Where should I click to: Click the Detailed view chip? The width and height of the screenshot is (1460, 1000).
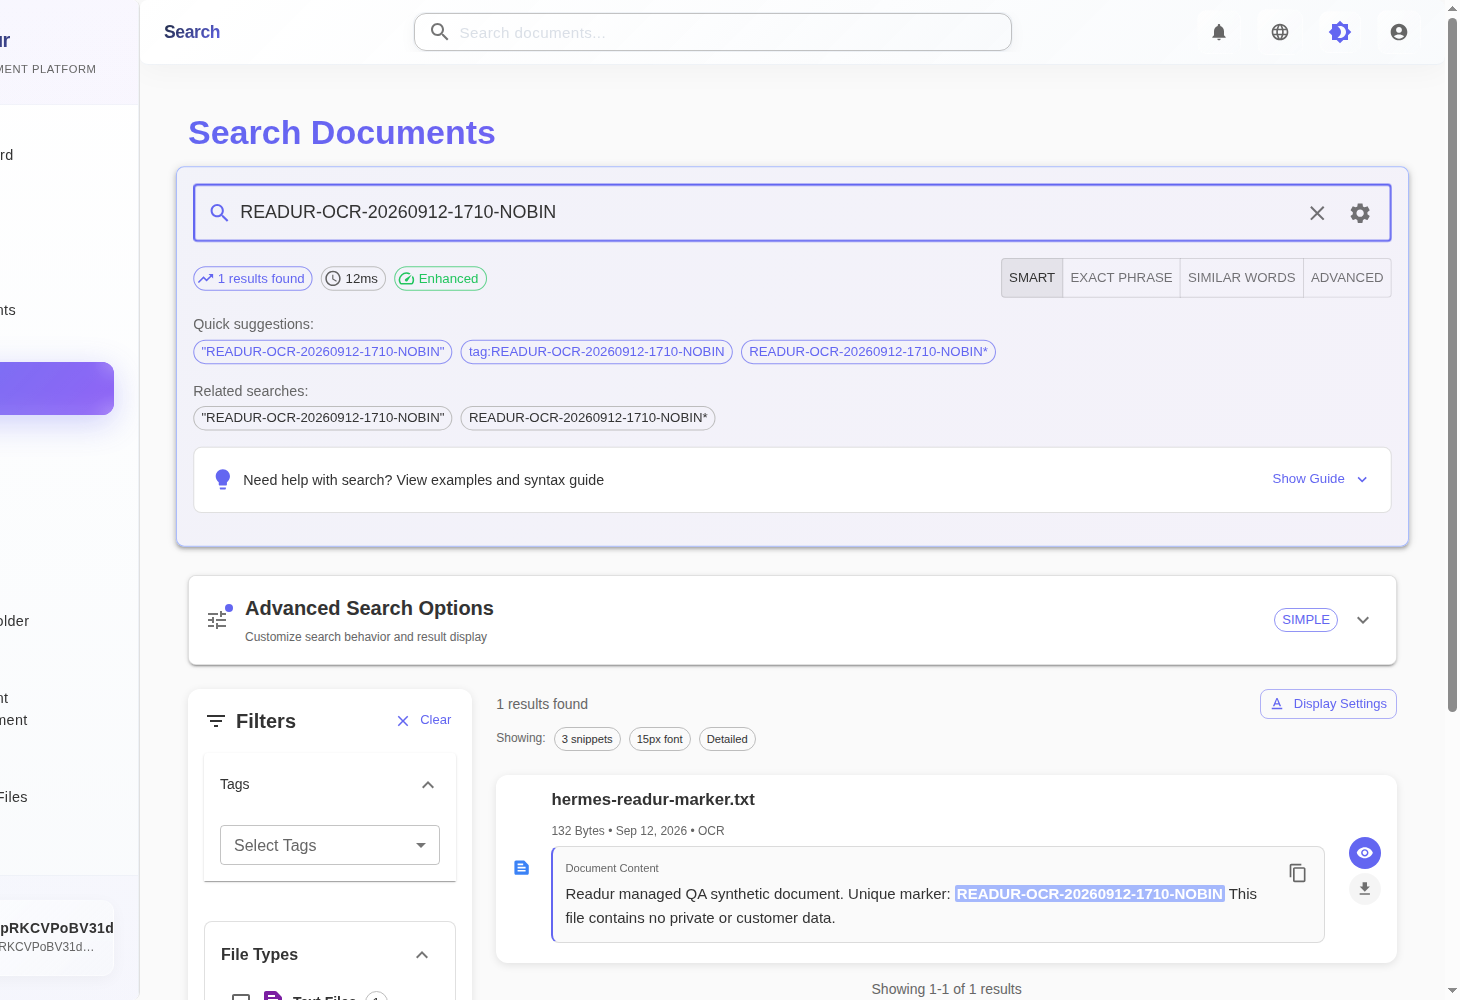[727, 739]
